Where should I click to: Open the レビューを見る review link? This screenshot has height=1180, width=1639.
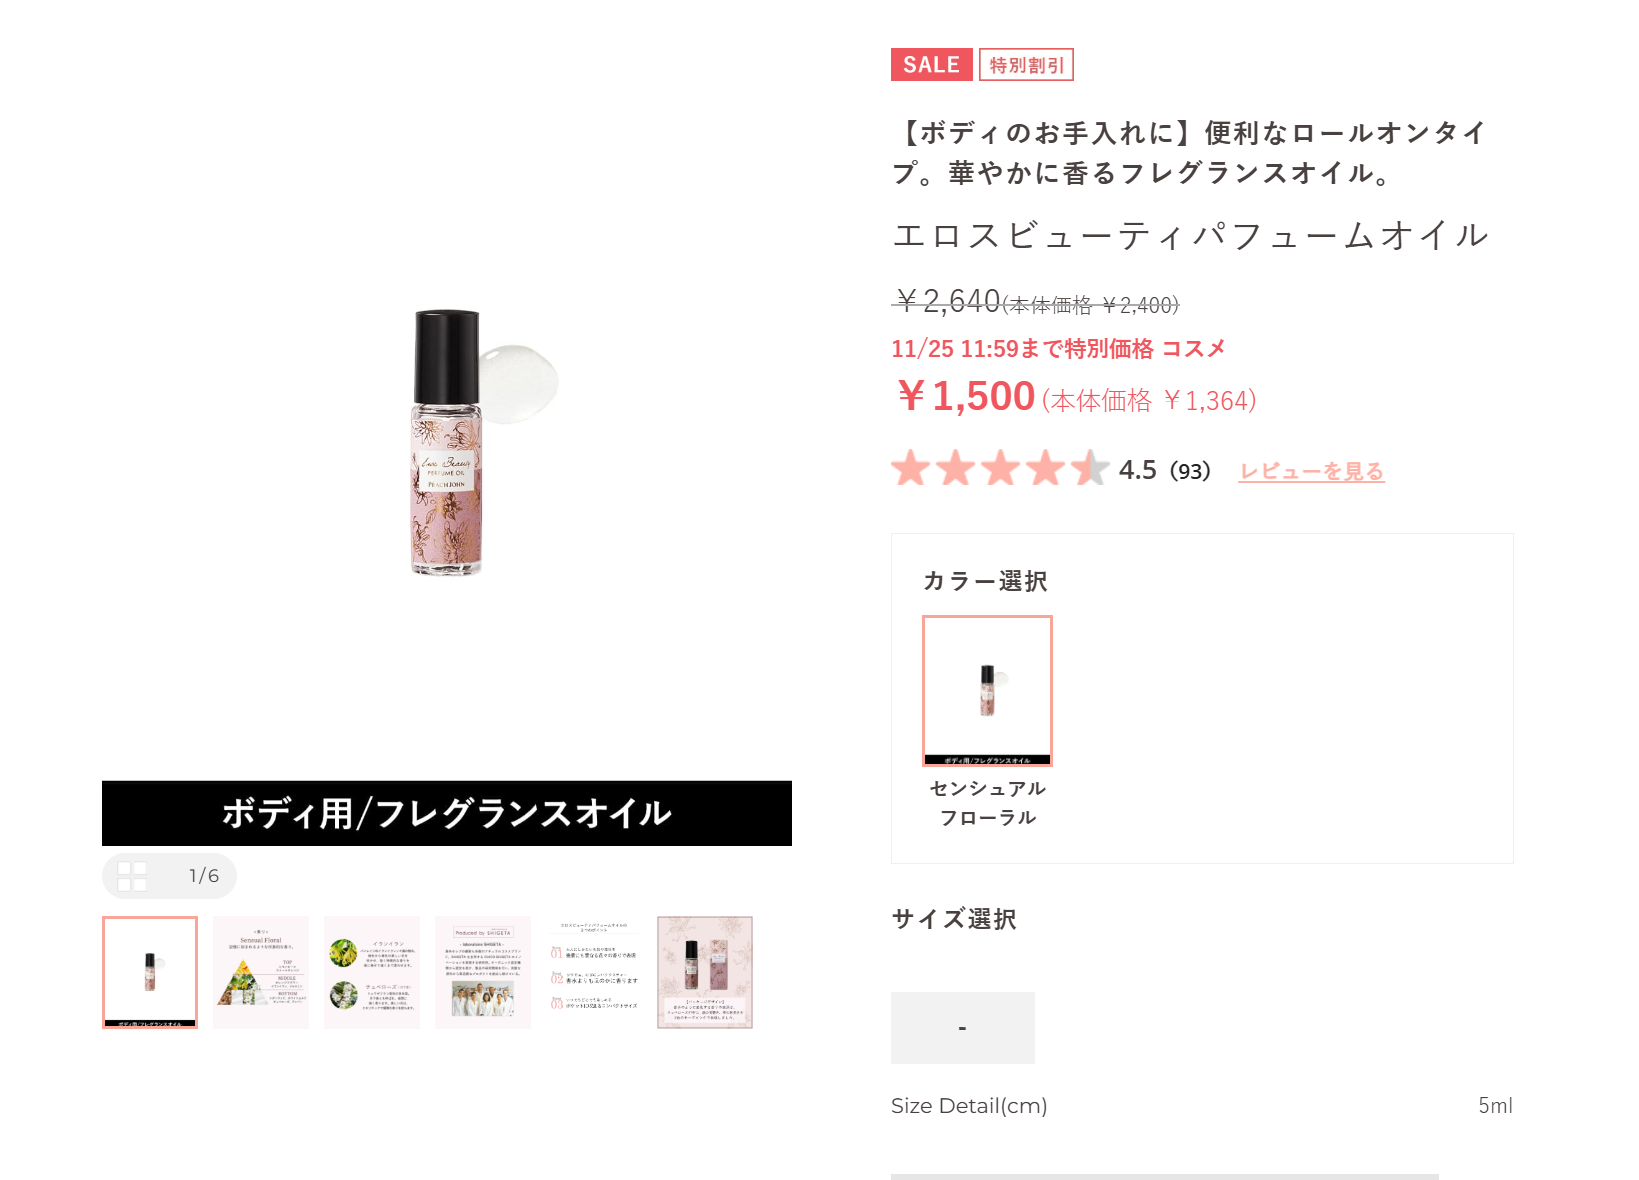(x=1312, y=471)
